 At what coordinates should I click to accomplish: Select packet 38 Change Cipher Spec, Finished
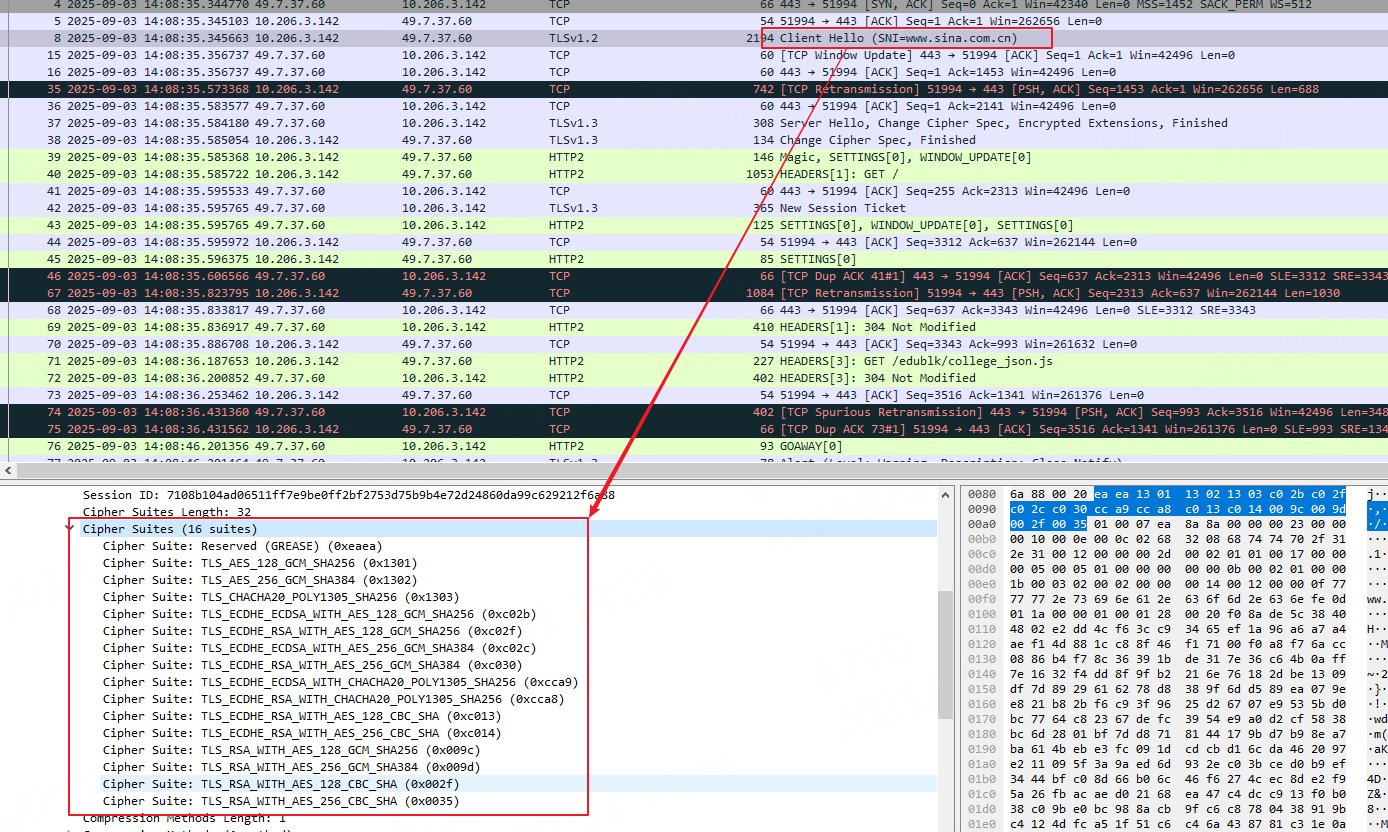694,140
